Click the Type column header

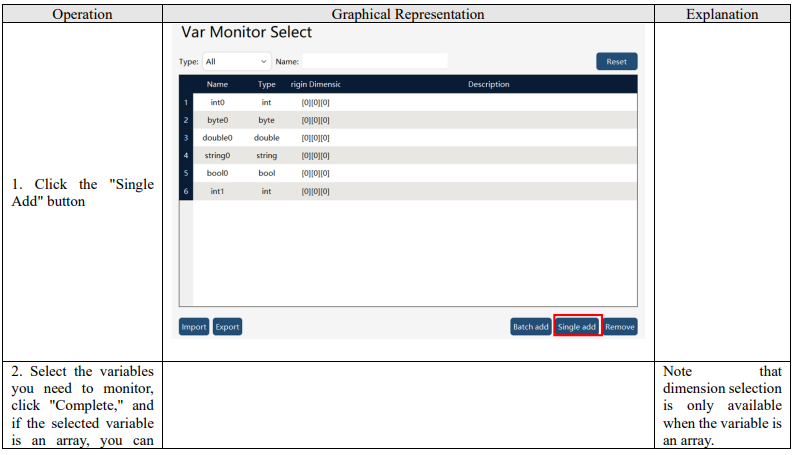click(x=267, y=84)
